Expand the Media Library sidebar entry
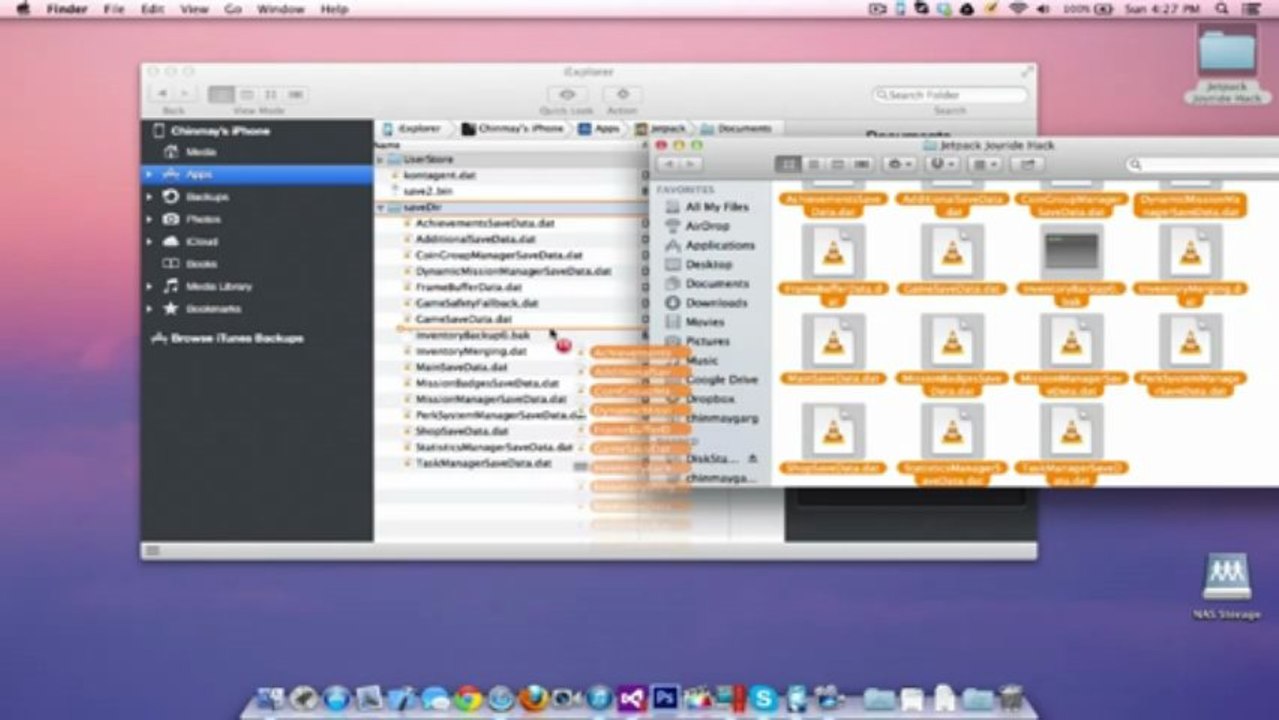 [x=149, y=286]
